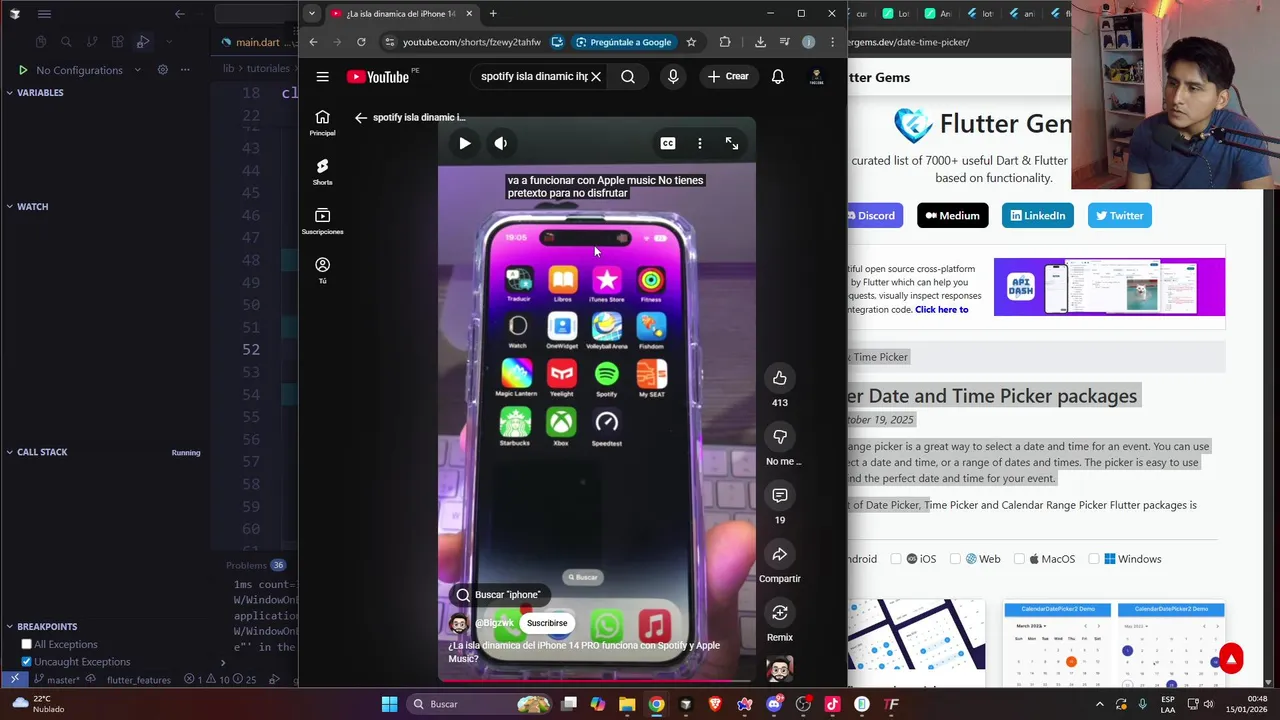Screen dimensions: 1280x720
Task: Click Chrome's back navigation arrow
Action: point(313,42)
